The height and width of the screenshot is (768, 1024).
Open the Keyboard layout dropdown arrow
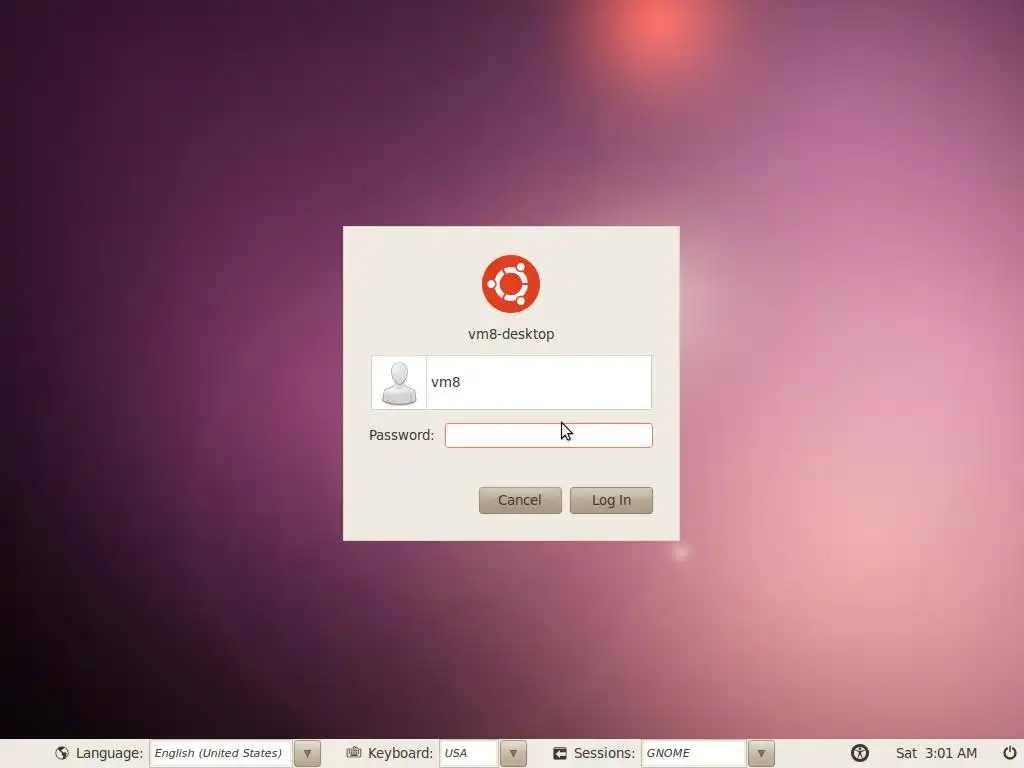[x=513, y=753]
